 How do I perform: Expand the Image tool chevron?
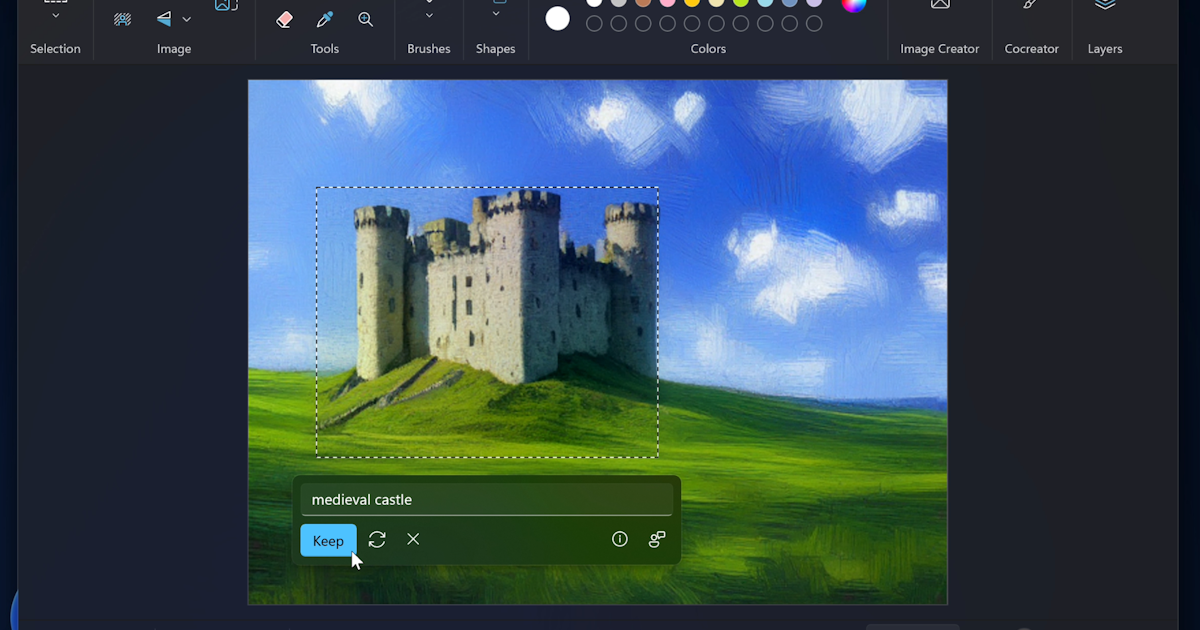tap(187, 18)
